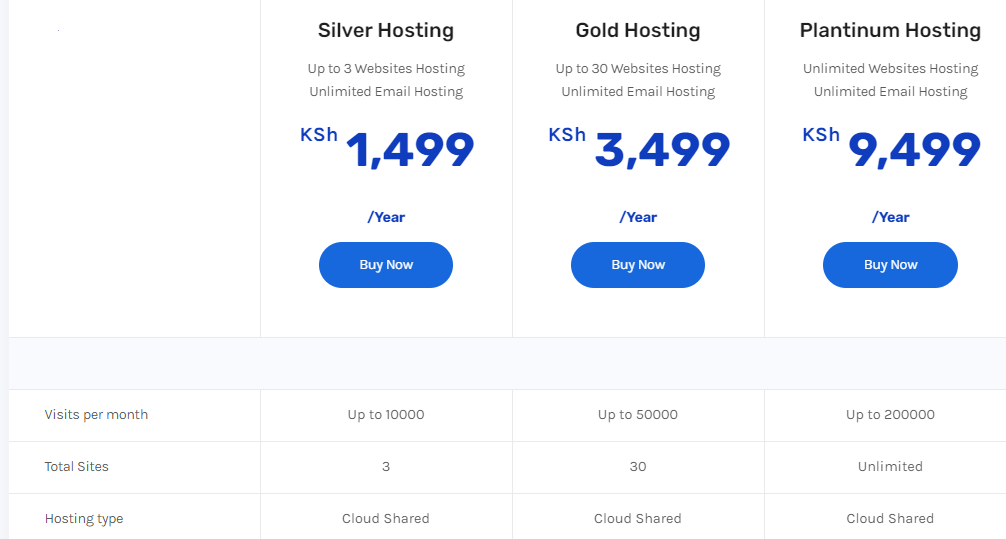Select the Gold Hosting plan title
The image size is (1006, 539).
tap(638, 30)
